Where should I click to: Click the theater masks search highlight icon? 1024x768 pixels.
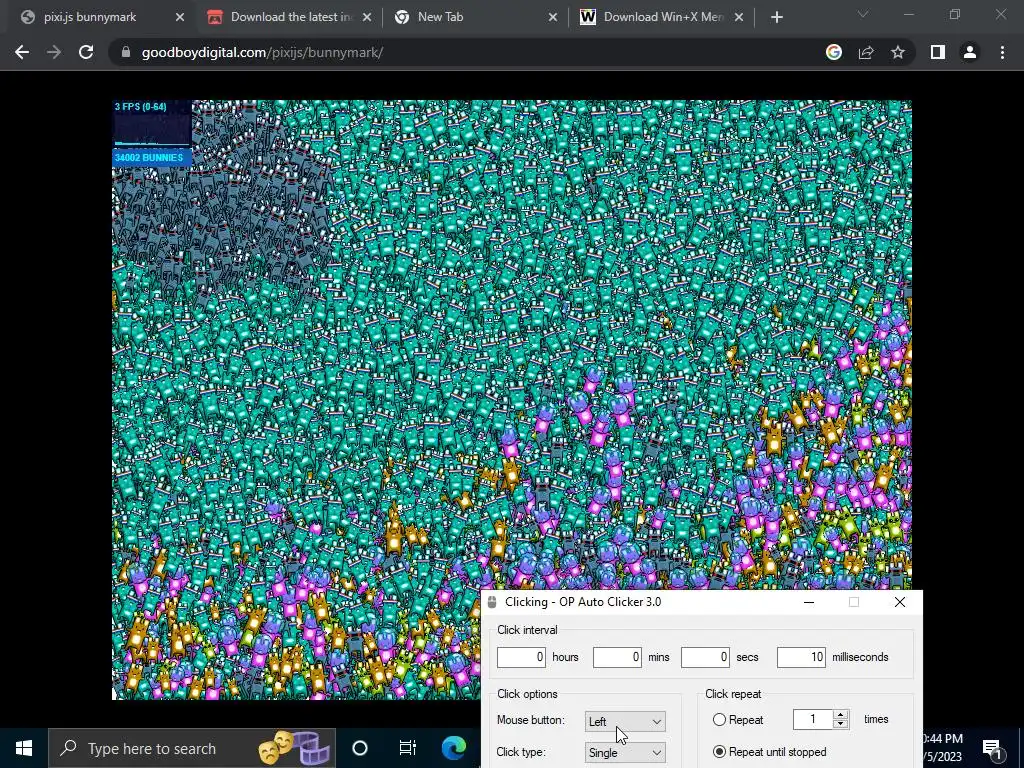point(294,748)
